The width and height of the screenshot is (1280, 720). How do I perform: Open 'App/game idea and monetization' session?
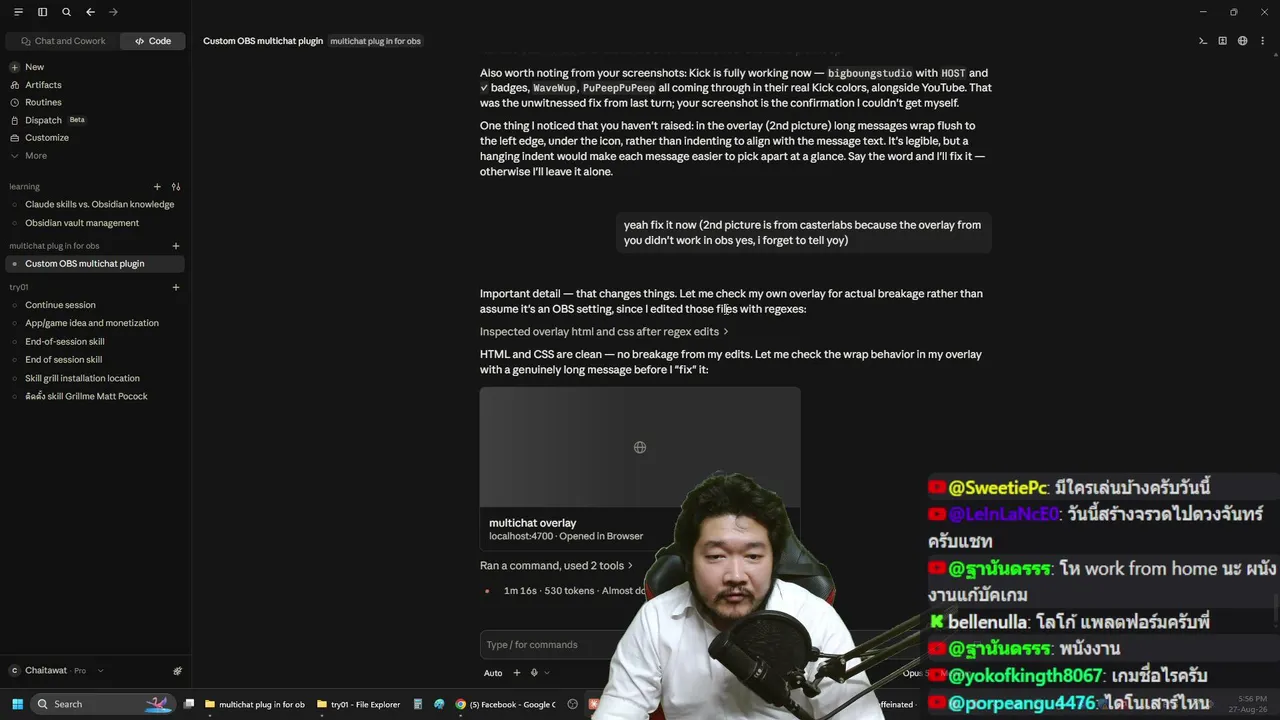[92, 323]
